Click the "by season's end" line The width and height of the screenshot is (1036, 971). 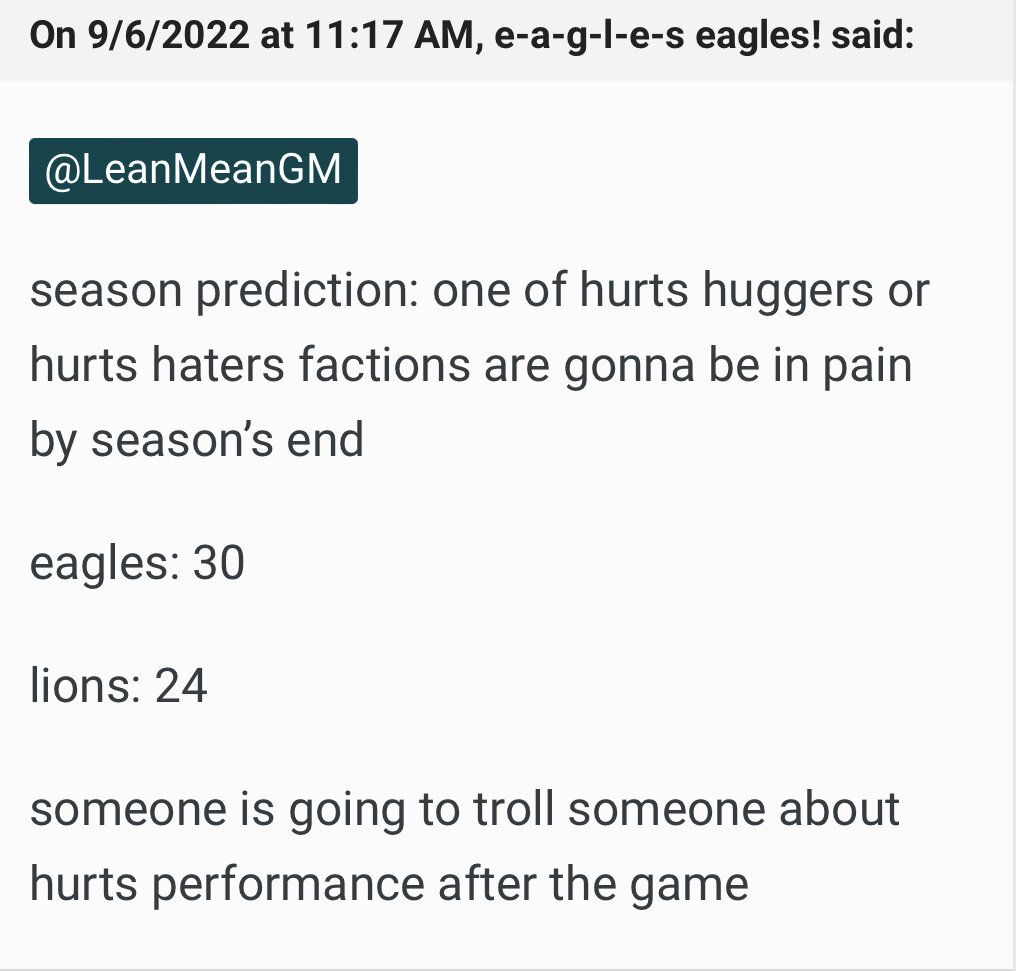coord(197,440)
